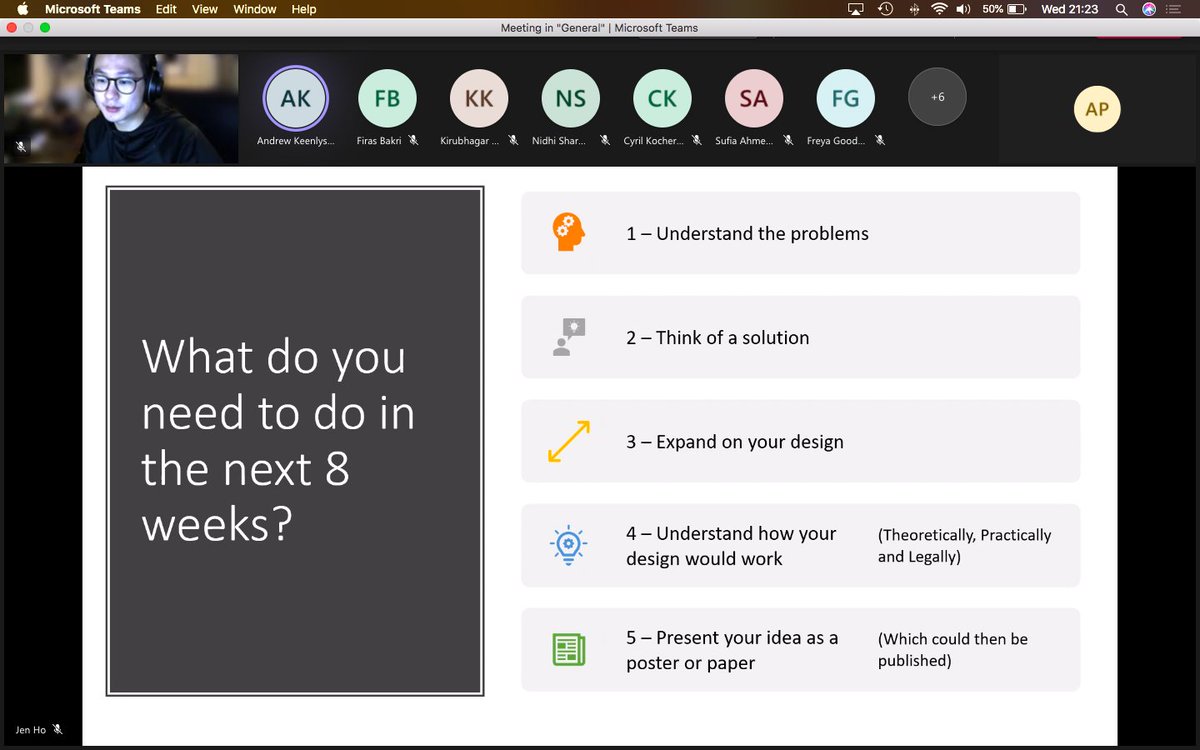This screenshot has width=1200, height=750.
Task: Open the Wi-Fi status menu
Action: pos(939,9)
